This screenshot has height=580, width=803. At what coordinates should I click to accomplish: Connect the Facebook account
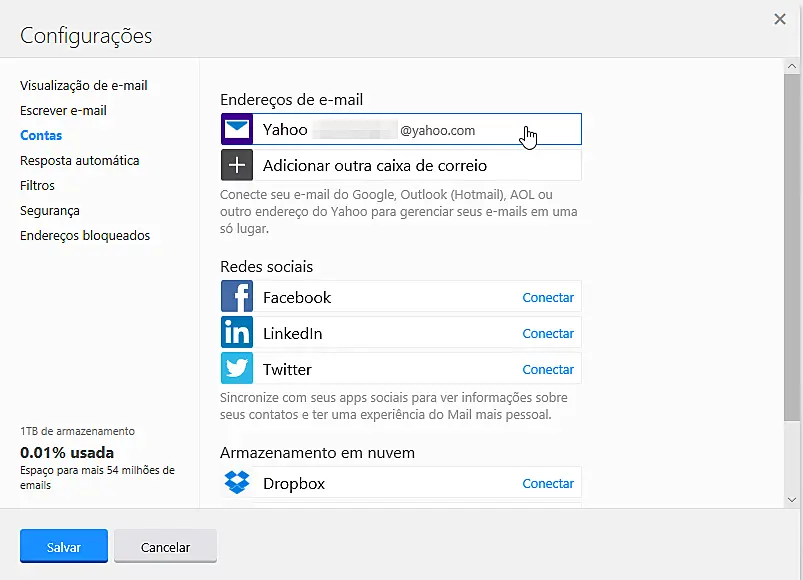pyautogui.click(x=548, y=298)
